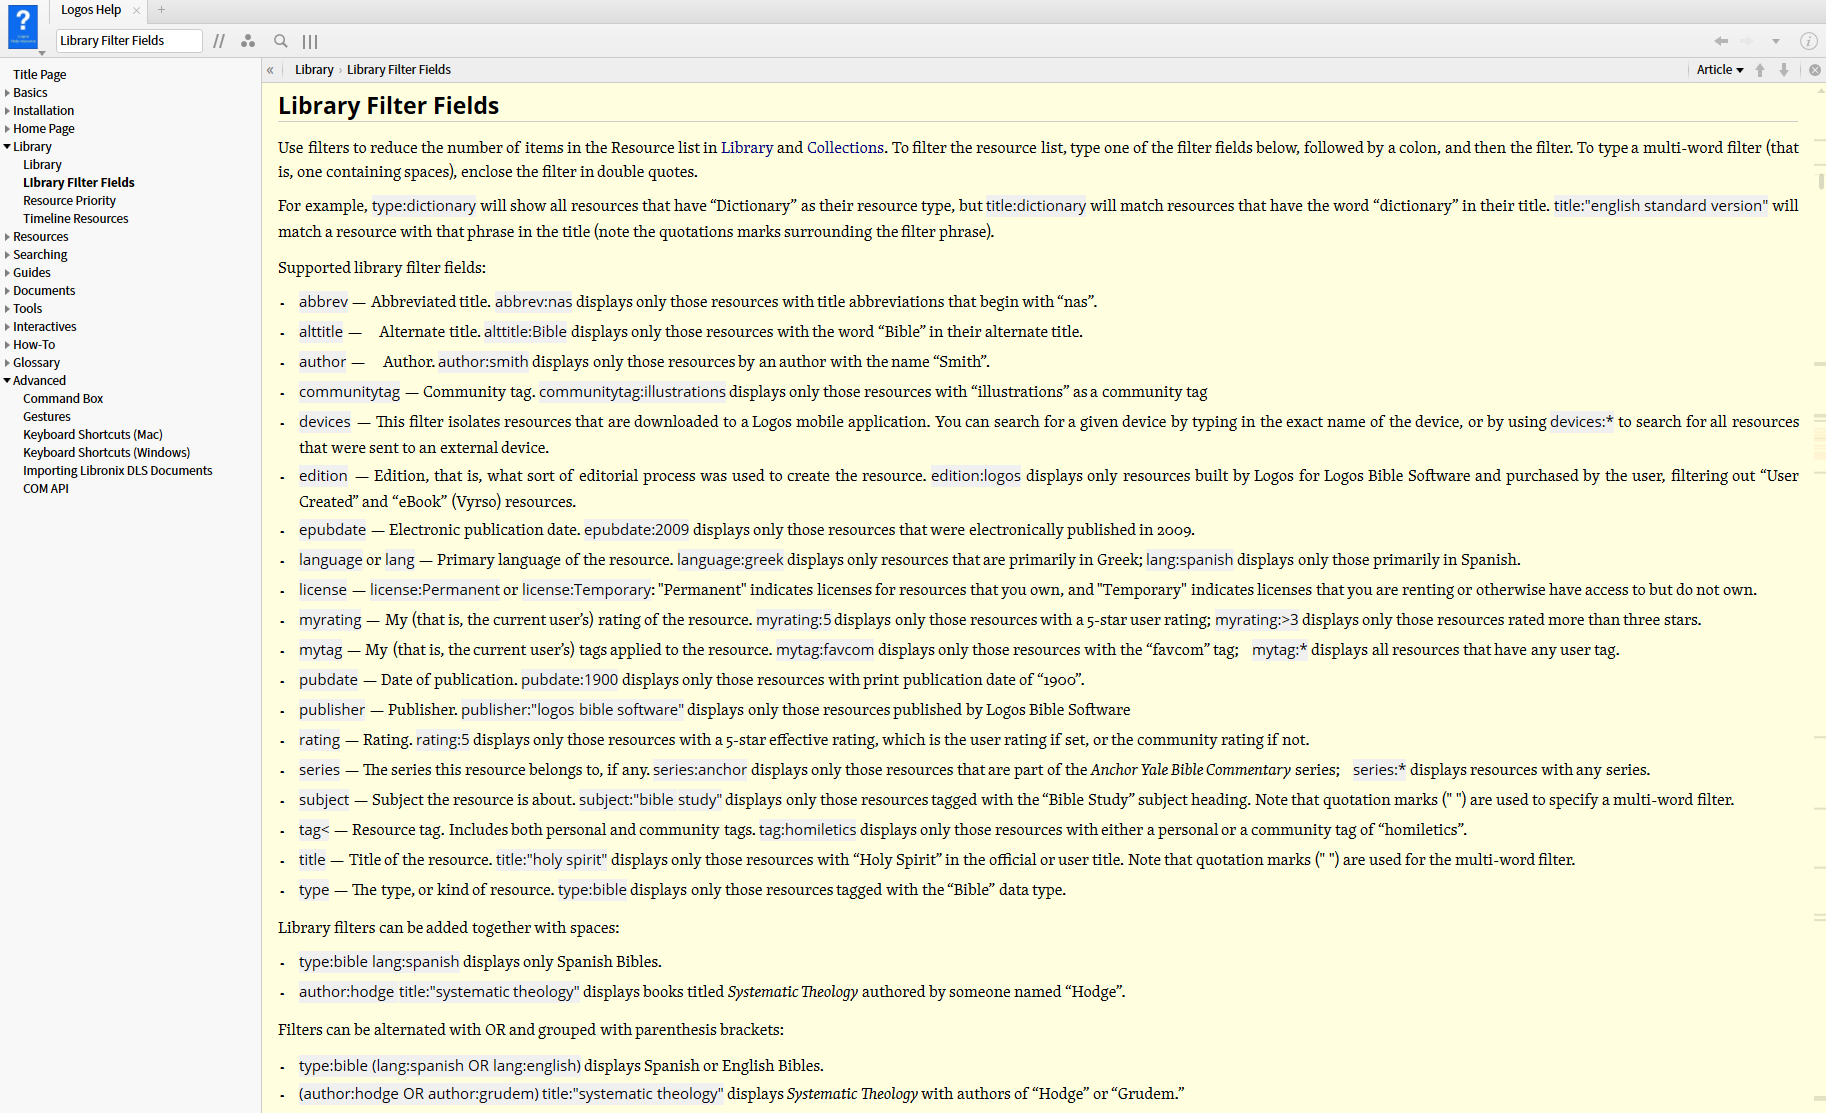The height and width of the screenshot is (1113, 1826).
Task: Go forward with the right arrow
Action: point(1747,41)
